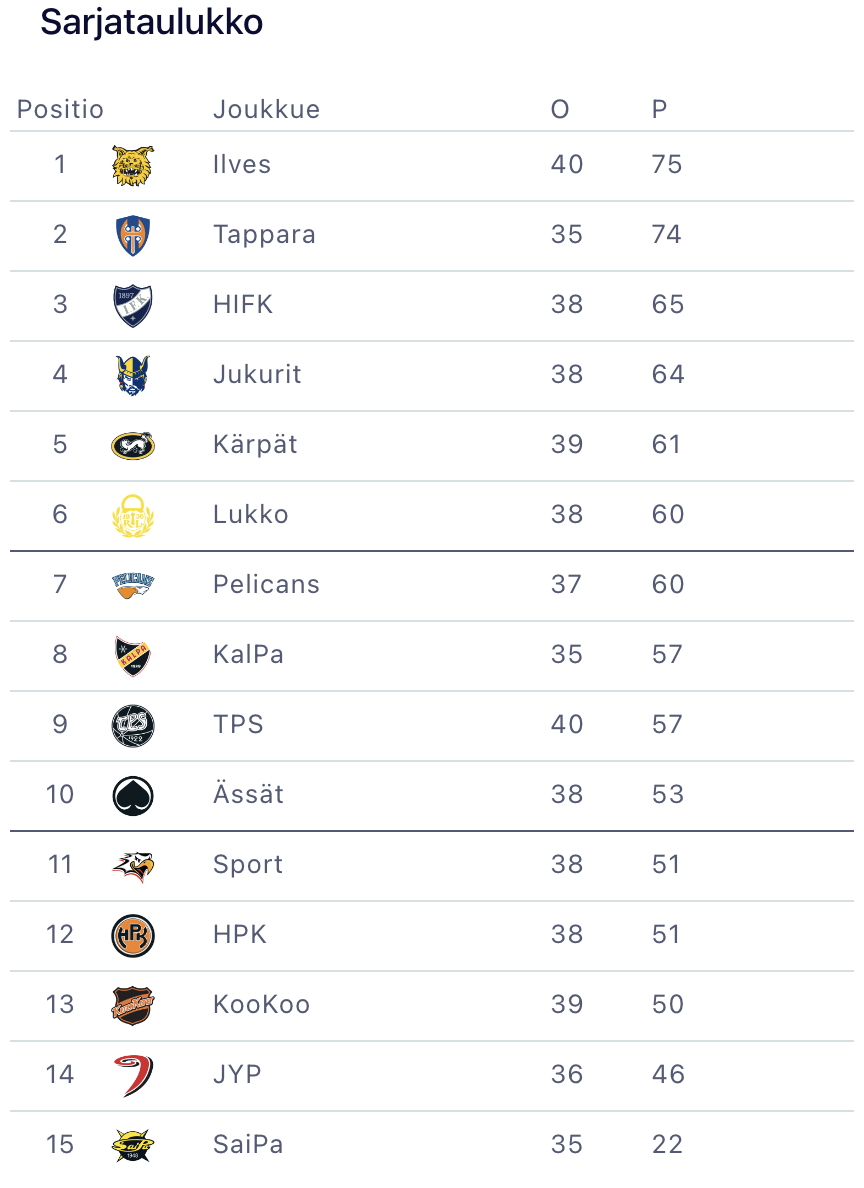Click the Sarjataulukko heading
864x1188 pixels.
[x=151, y=23]
